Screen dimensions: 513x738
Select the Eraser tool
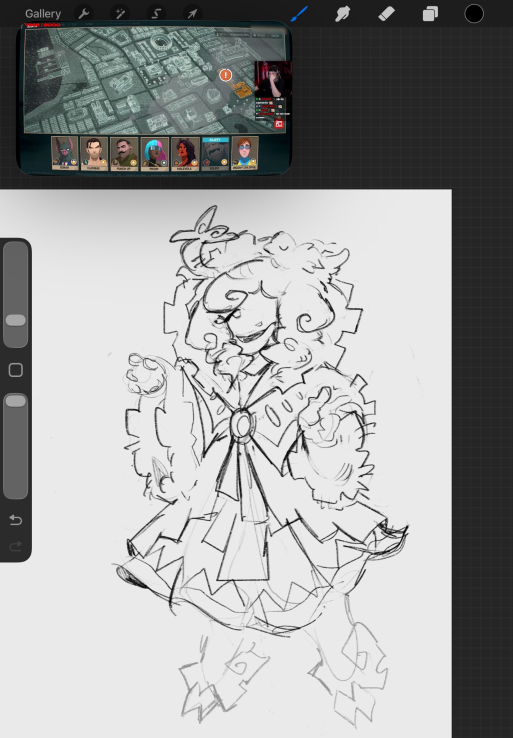coord(386,14)
